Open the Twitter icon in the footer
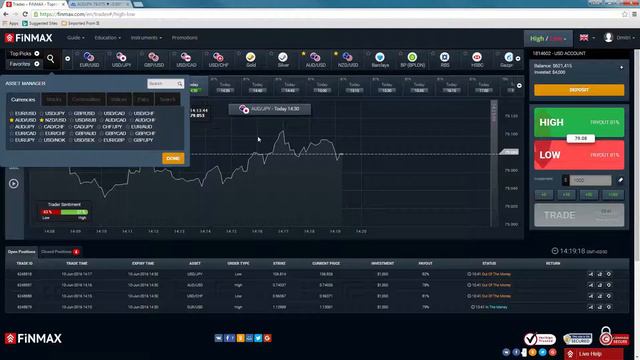640x360 pixels. tap(258, 338)
